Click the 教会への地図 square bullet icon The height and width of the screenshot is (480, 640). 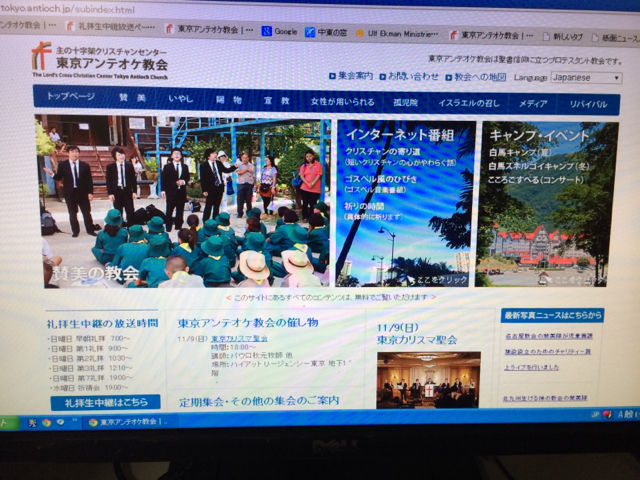[449, 76]
